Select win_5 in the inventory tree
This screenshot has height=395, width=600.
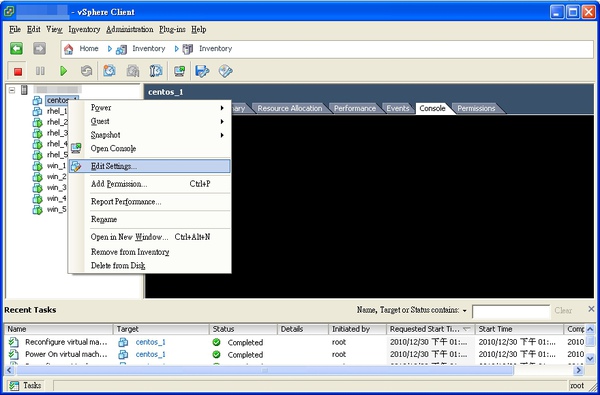57,210
